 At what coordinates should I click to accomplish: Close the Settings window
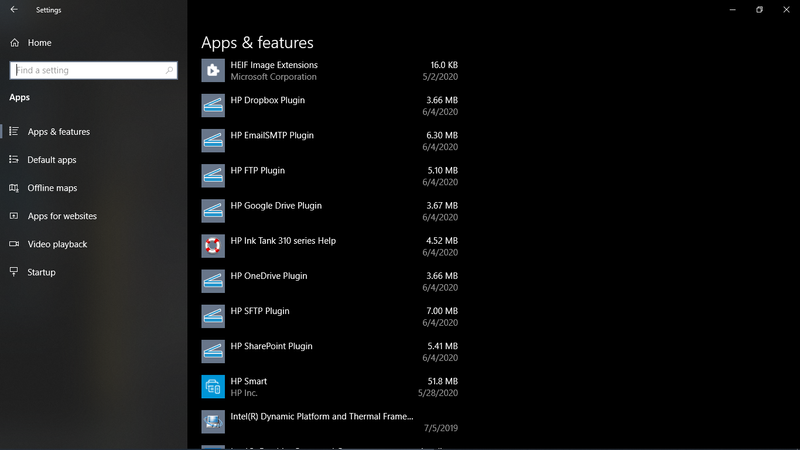coord(786,10)
